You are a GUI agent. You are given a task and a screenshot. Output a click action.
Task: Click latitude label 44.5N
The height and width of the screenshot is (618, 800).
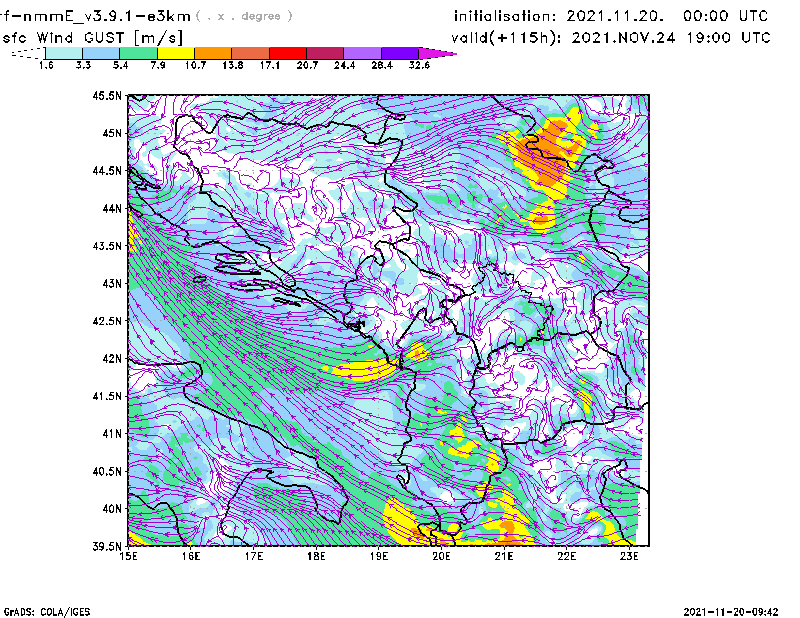click(x=108, y=170)
